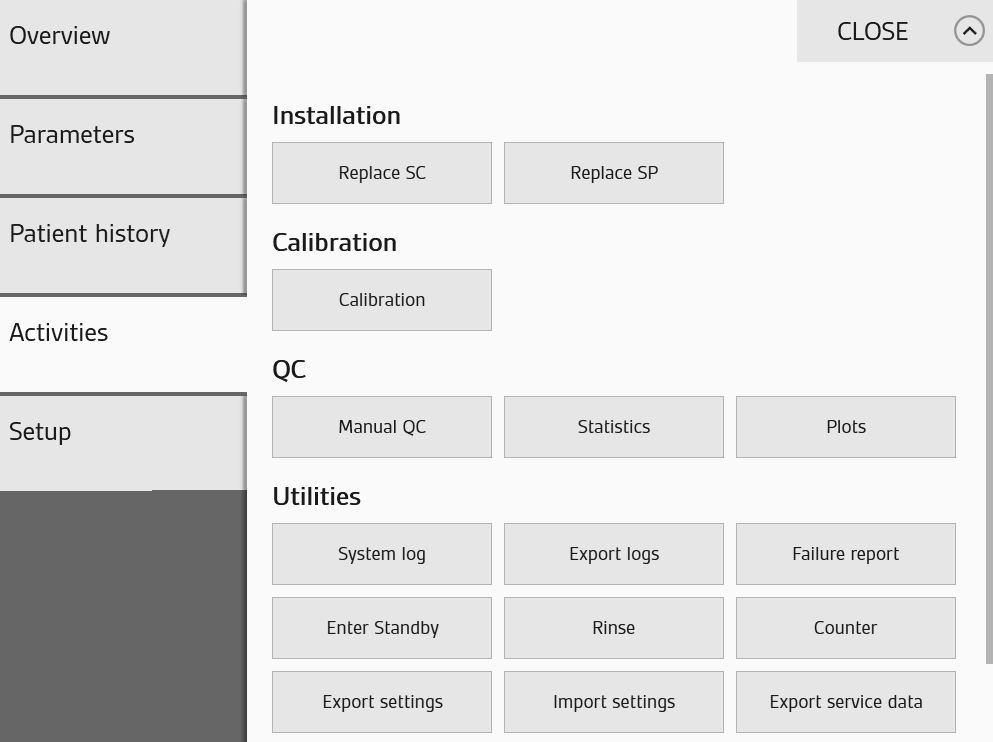The image size is (993, 742).
Task: Click the CLOSE chevron-up icon
Action: pos(969,31)
